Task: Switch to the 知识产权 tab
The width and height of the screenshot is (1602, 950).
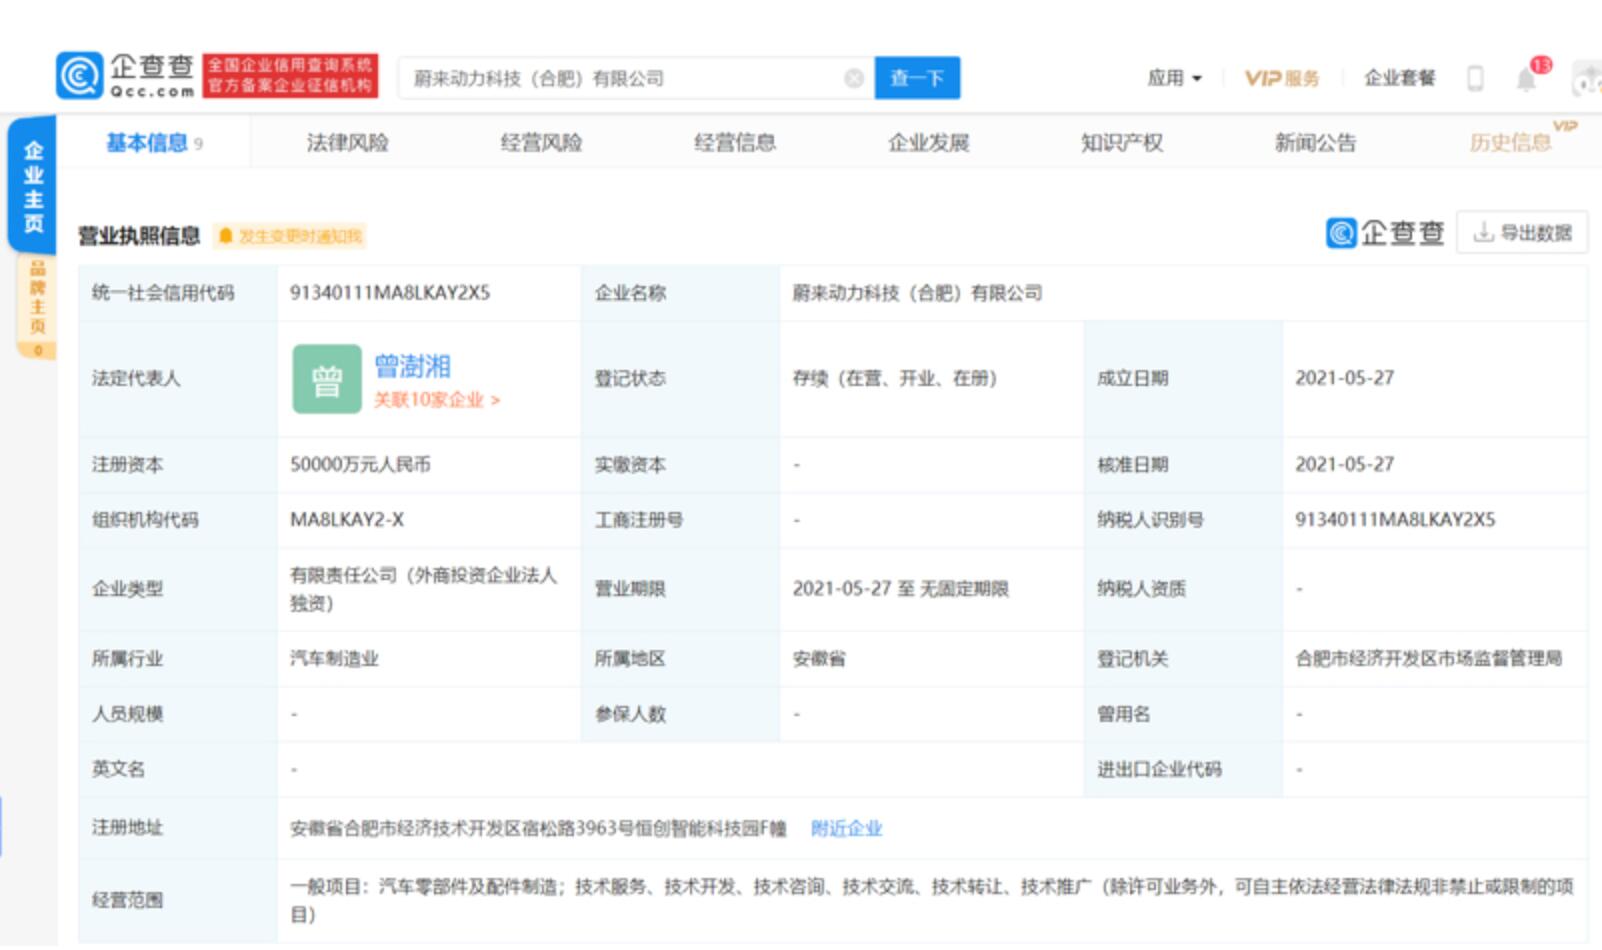Action: click(x=1122, y=143)
